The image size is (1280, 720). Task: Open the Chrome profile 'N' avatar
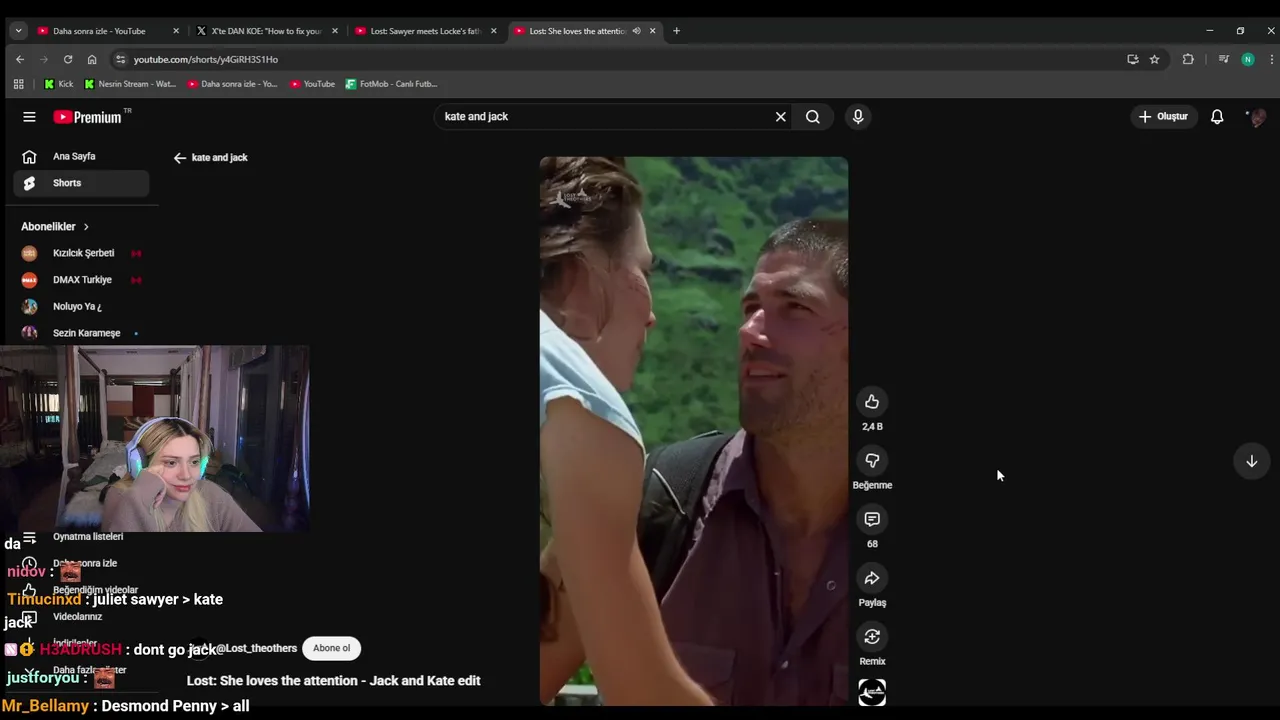point(1247,59)
